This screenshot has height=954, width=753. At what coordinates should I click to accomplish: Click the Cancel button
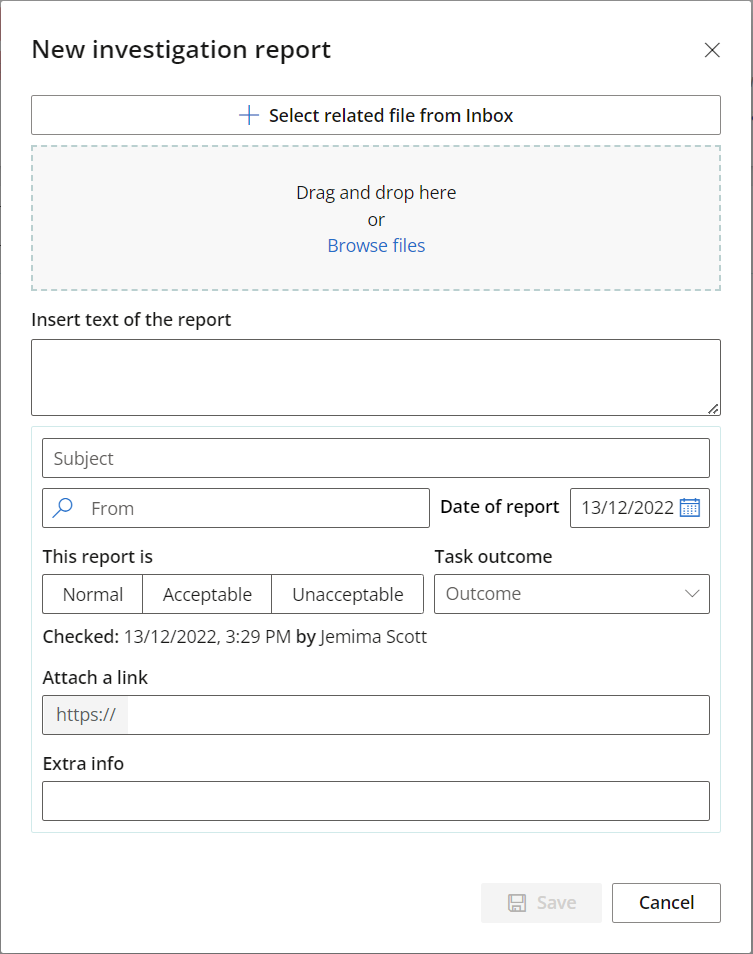(666, 903)
